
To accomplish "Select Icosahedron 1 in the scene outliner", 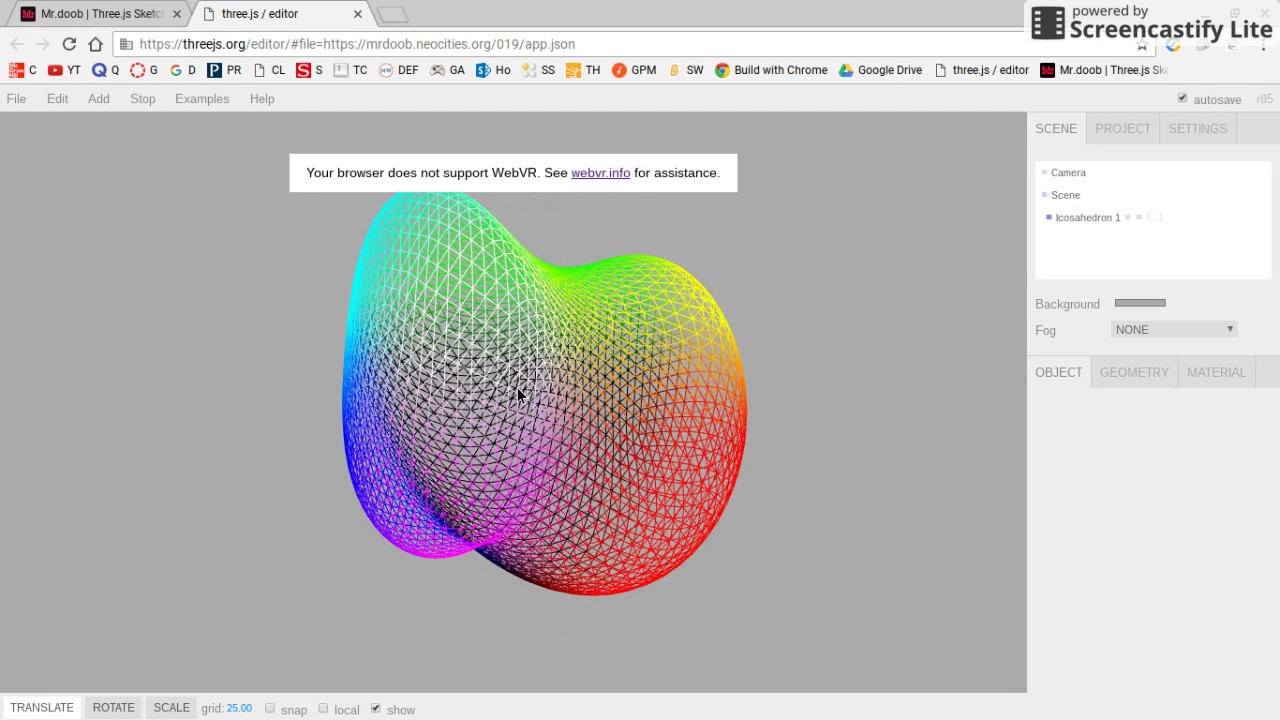I will [1087, 217].
